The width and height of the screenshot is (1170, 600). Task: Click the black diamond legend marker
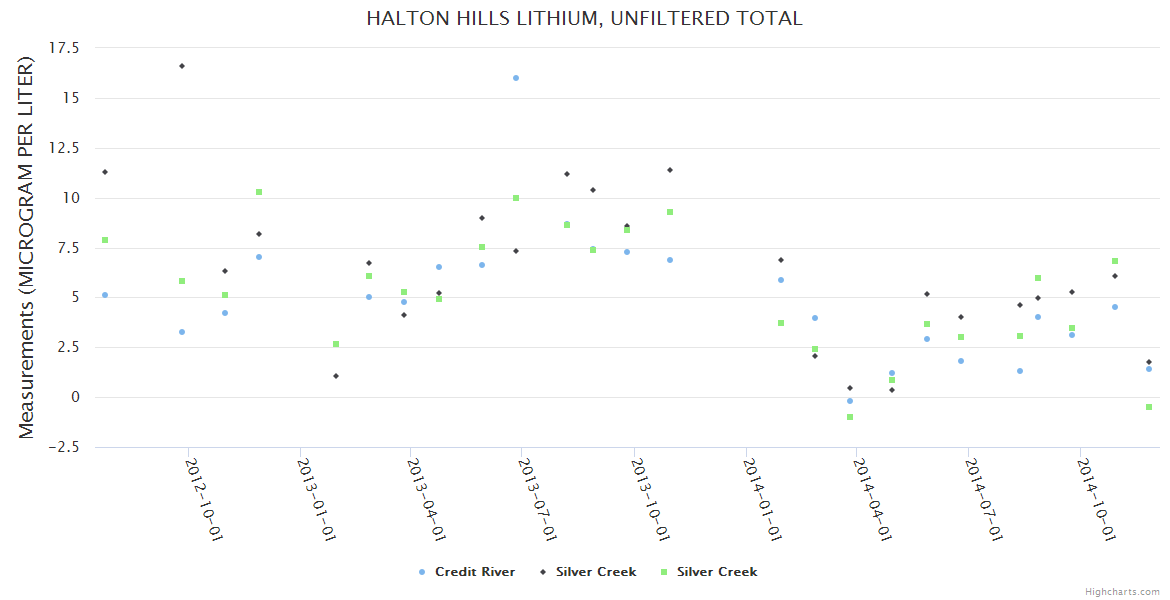pyautogui.click(x=542, y=572)
